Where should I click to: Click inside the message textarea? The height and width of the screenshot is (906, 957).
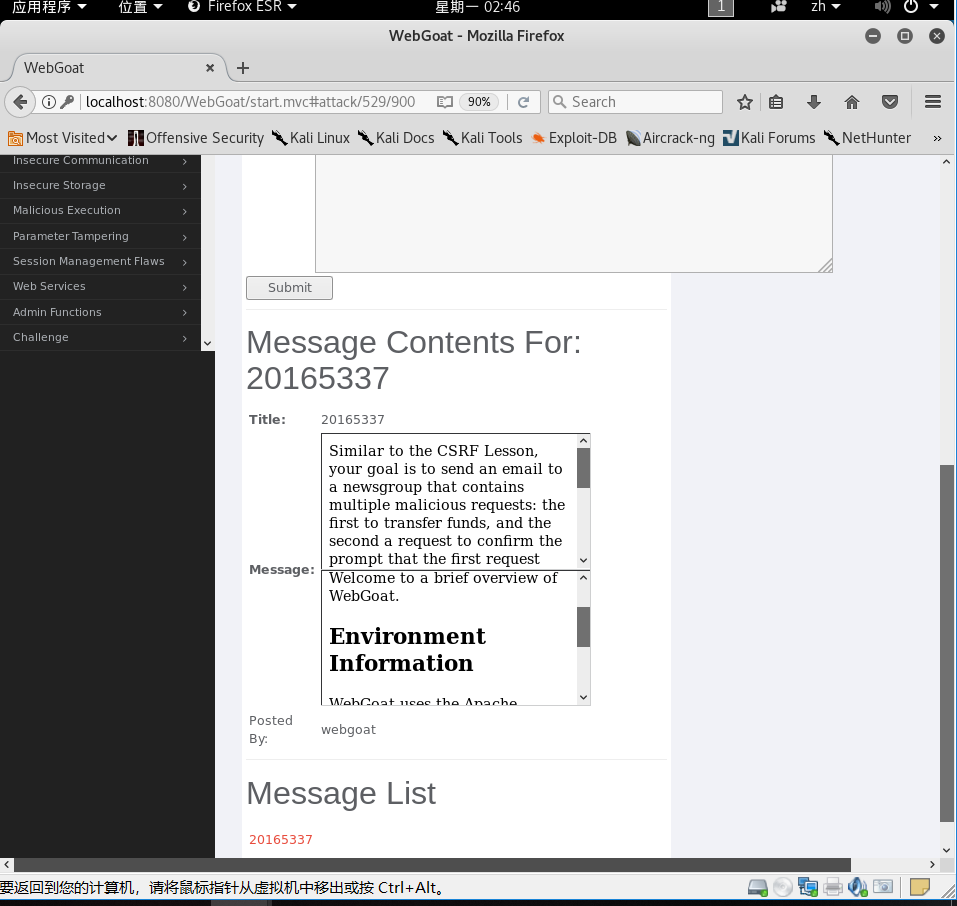coord(574,213)
